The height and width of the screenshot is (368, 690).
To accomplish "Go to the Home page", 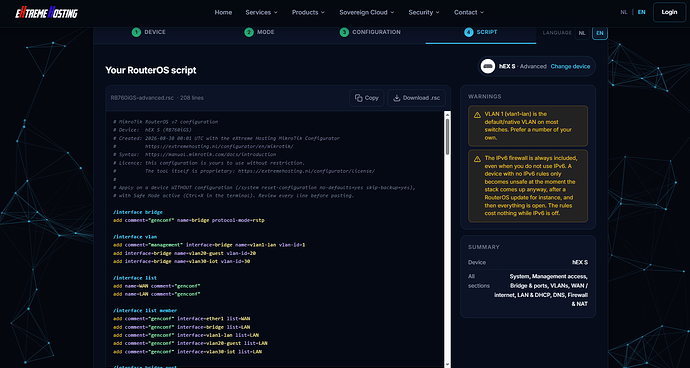I will click(223, 12).
